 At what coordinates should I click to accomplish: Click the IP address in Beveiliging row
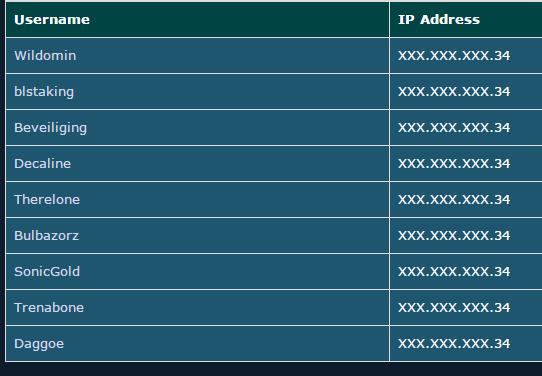454,128
